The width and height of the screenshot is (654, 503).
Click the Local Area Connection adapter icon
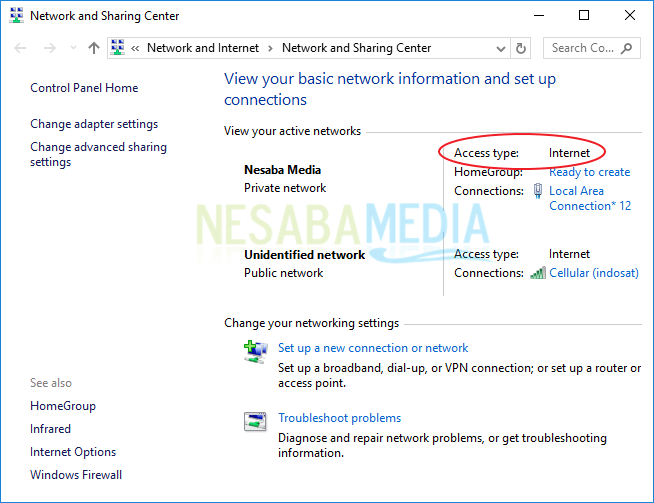[538, 191]
